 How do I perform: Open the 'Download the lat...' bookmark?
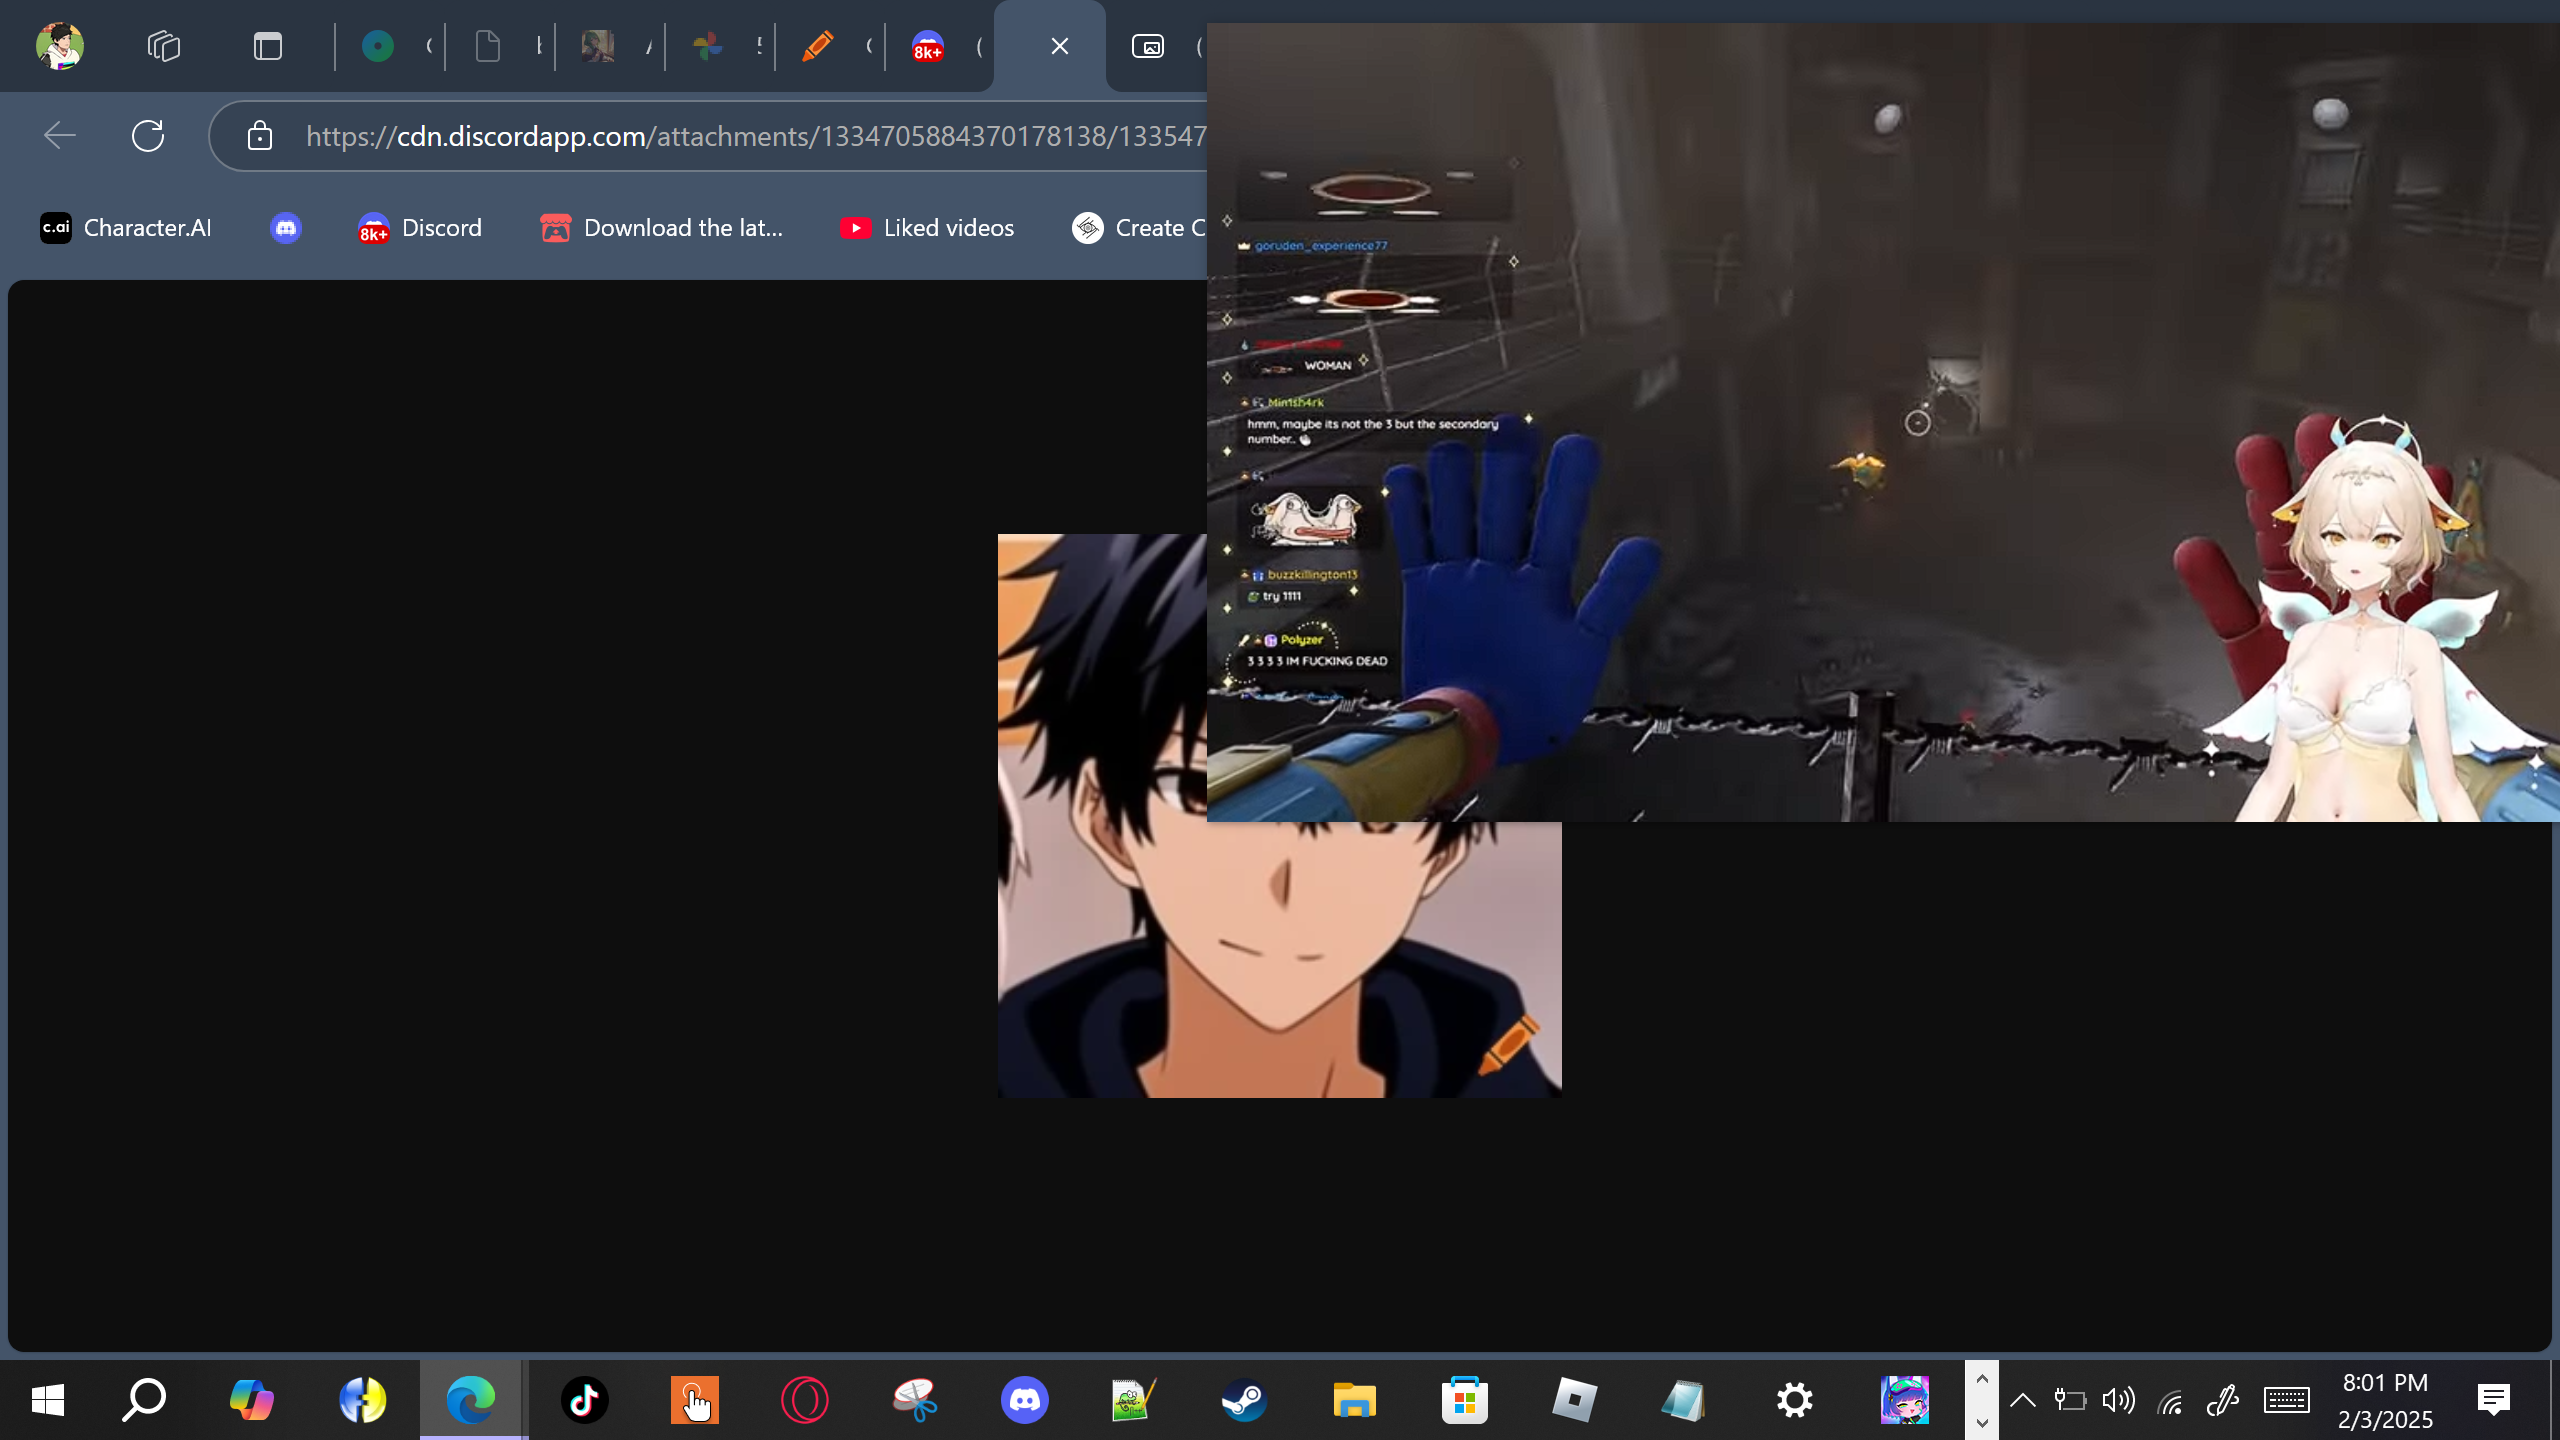[662, 228]
